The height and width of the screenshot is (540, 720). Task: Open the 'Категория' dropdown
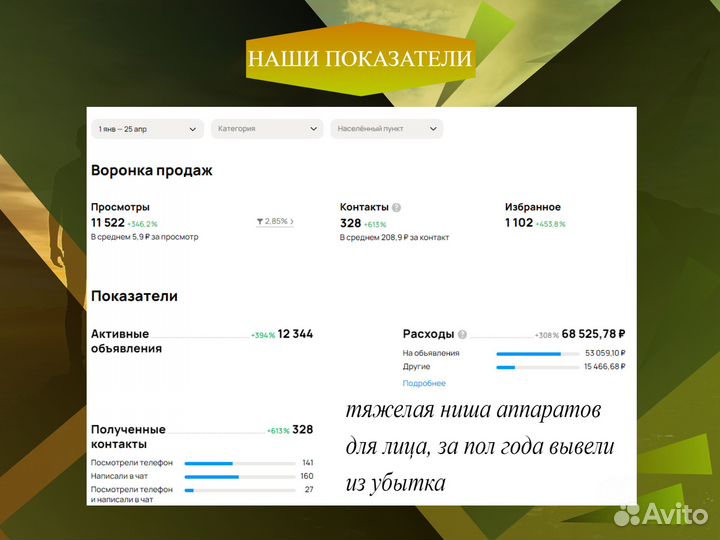point(267,129)
